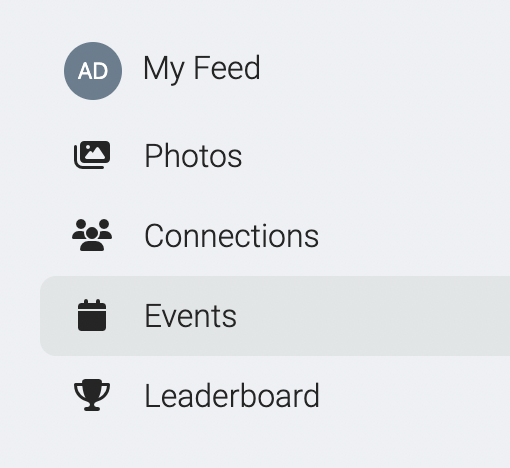Select the highlighted Events menu item

tap(275, 316)
